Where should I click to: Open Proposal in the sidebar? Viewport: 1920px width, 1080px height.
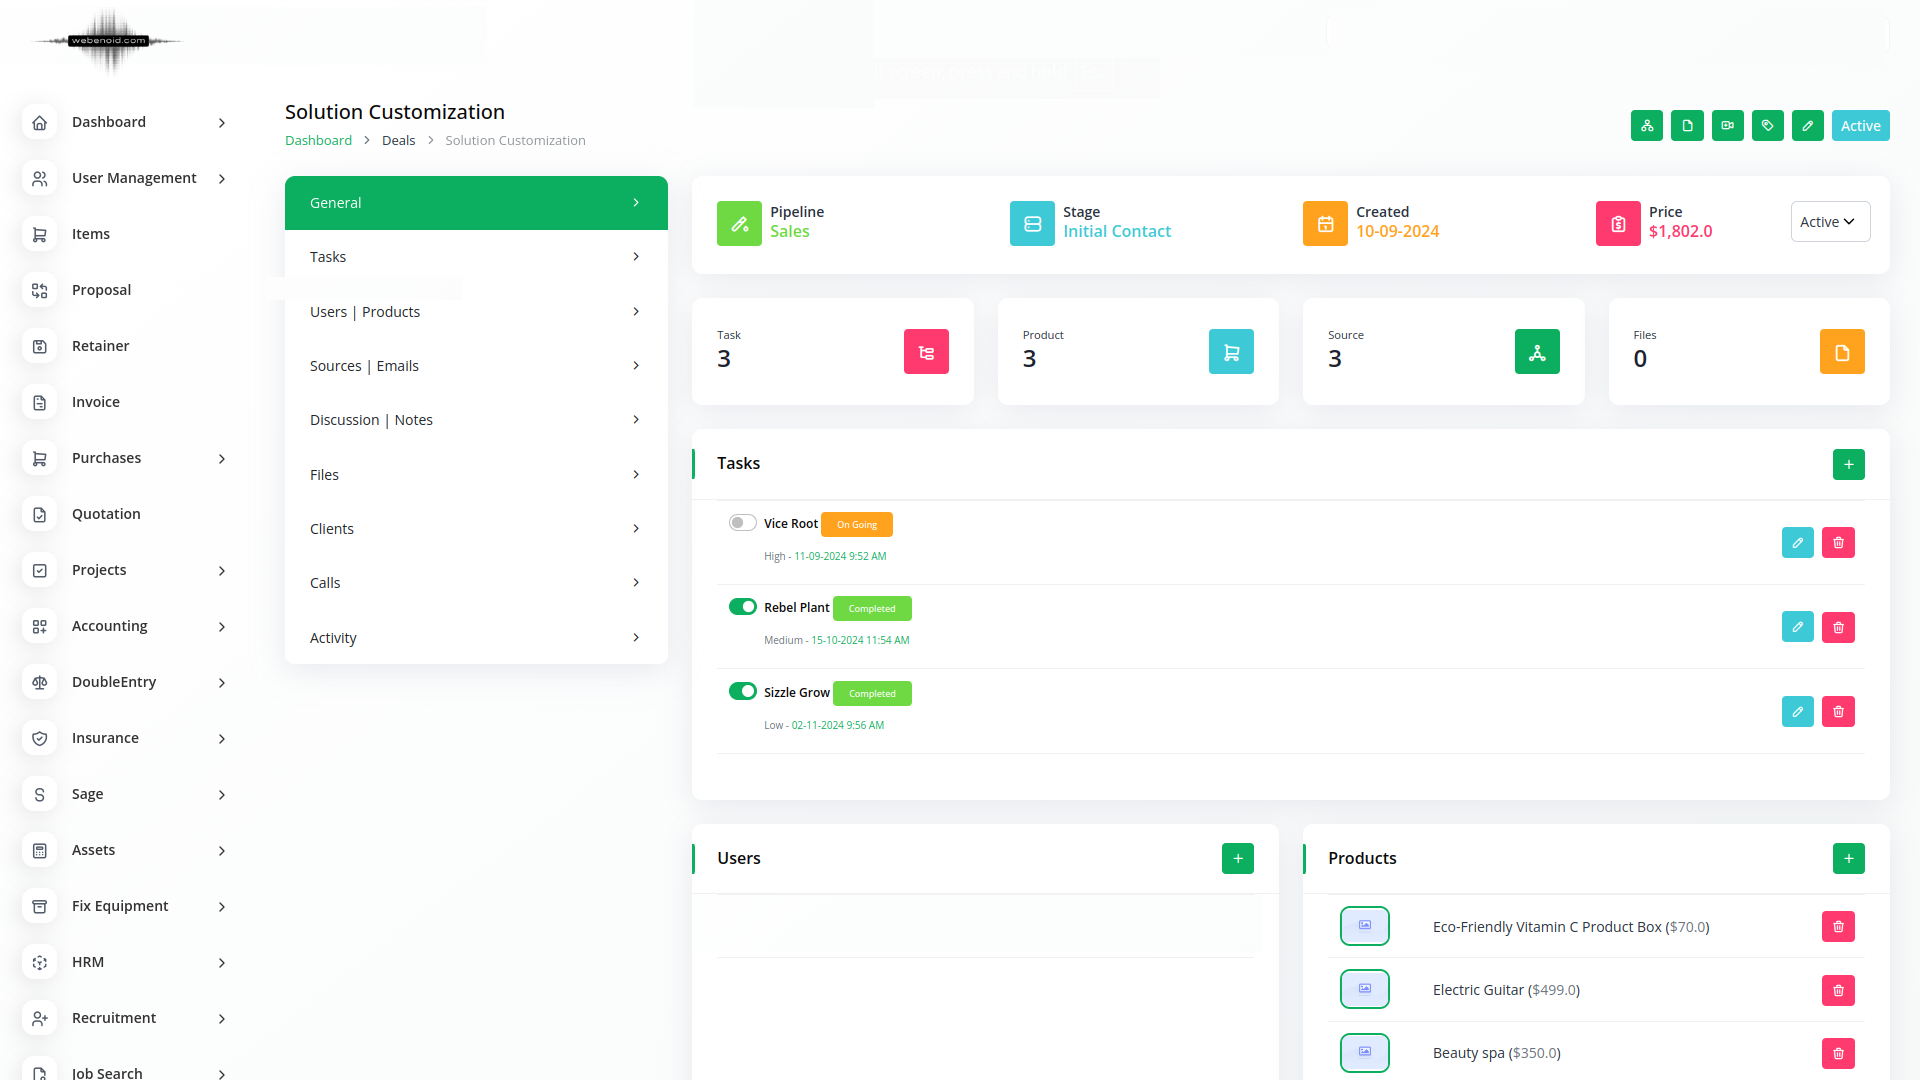pyautogui.click(x=101, y=290)
